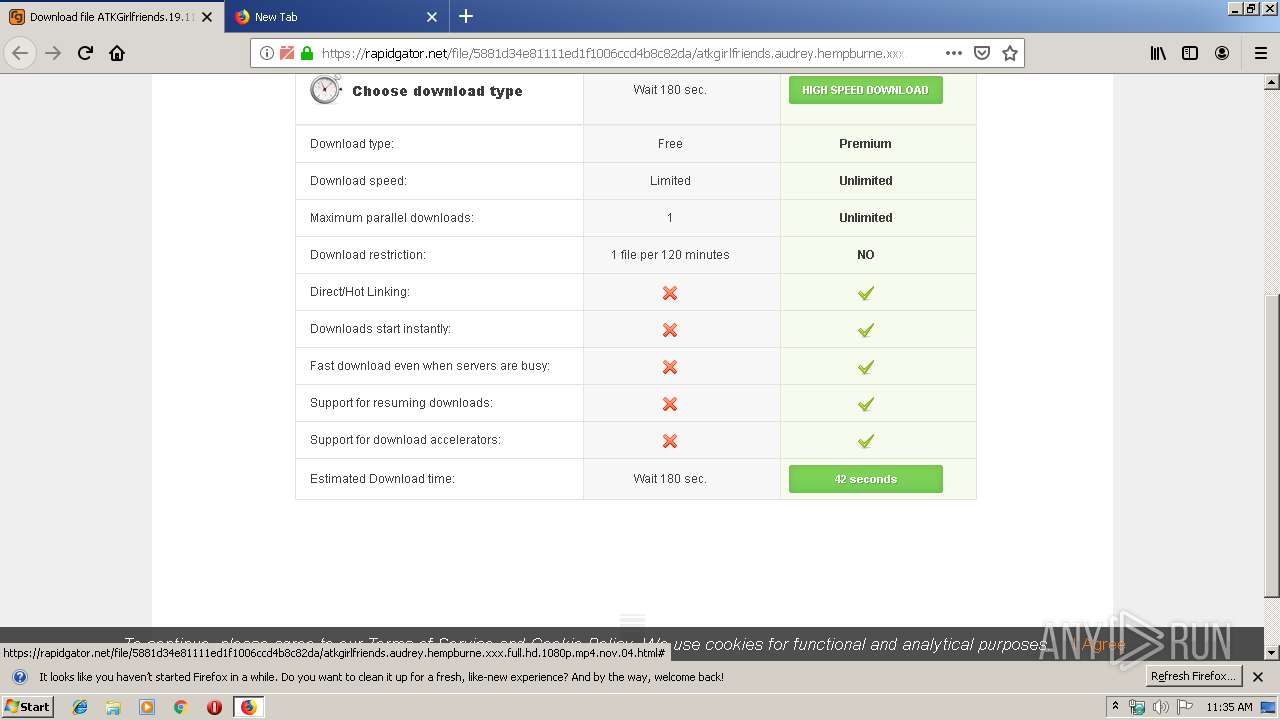Image resolution: width=1280 pixels, height=720 pixels.
Task: Click the active Firefox taskbar button
Action: pos(248,707)
